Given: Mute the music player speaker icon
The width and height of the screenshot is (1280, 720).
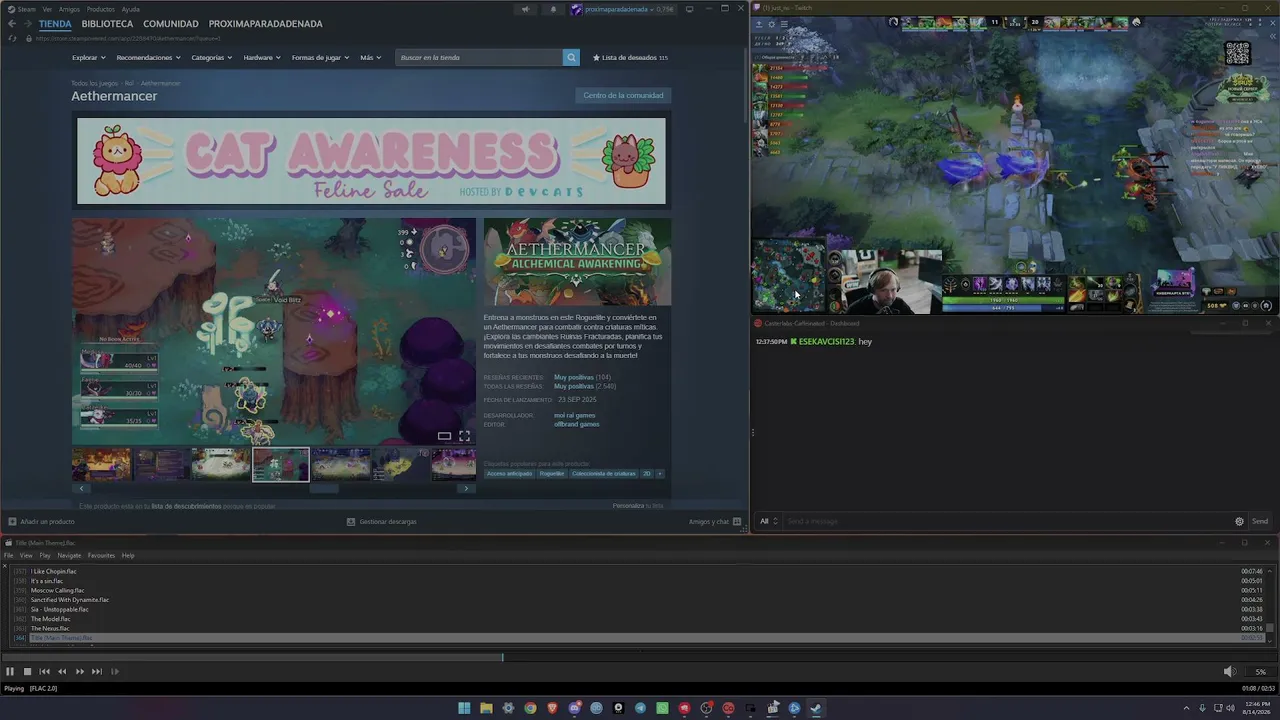Looking at the screenshot, I should 1230,672.
